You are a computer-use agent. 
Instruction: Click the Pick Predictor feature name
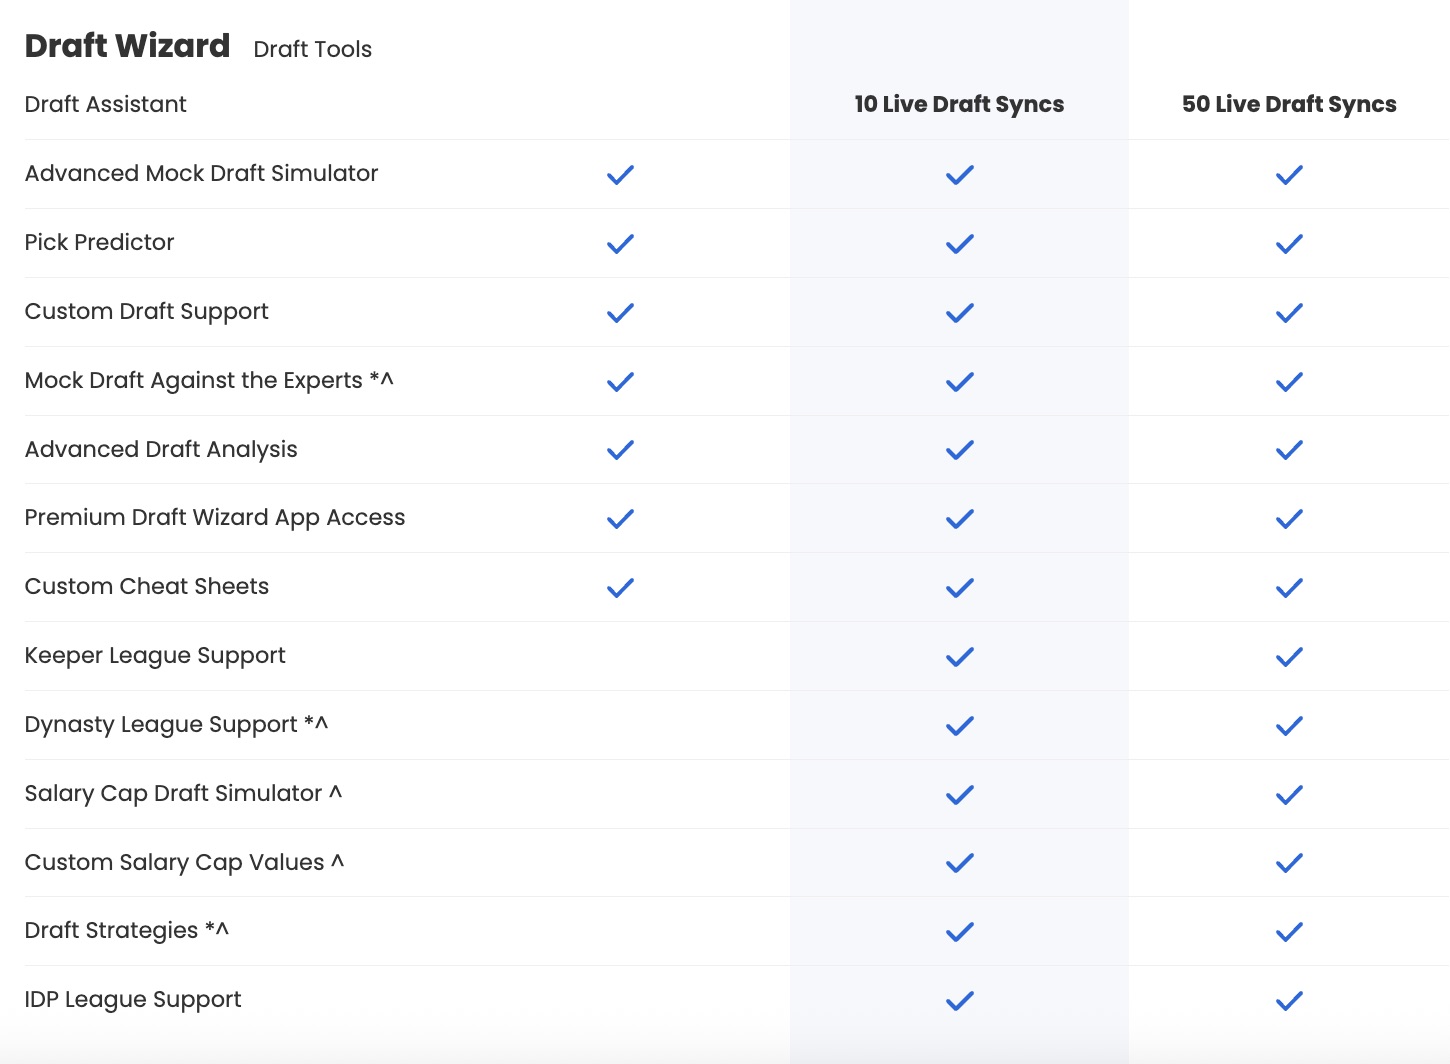tap(99, 242)
